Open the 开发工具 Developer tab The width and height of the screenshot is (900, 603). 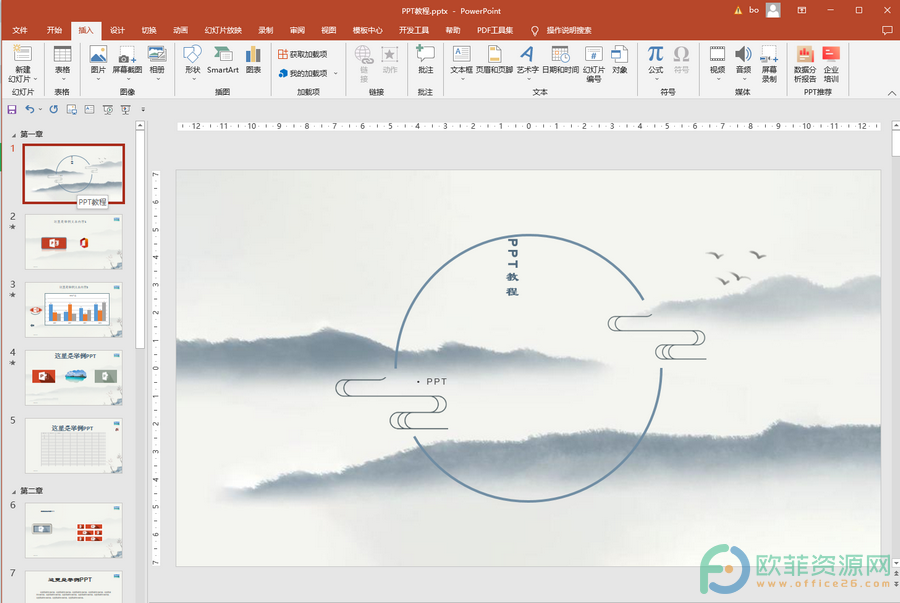[x=414, y=30]
